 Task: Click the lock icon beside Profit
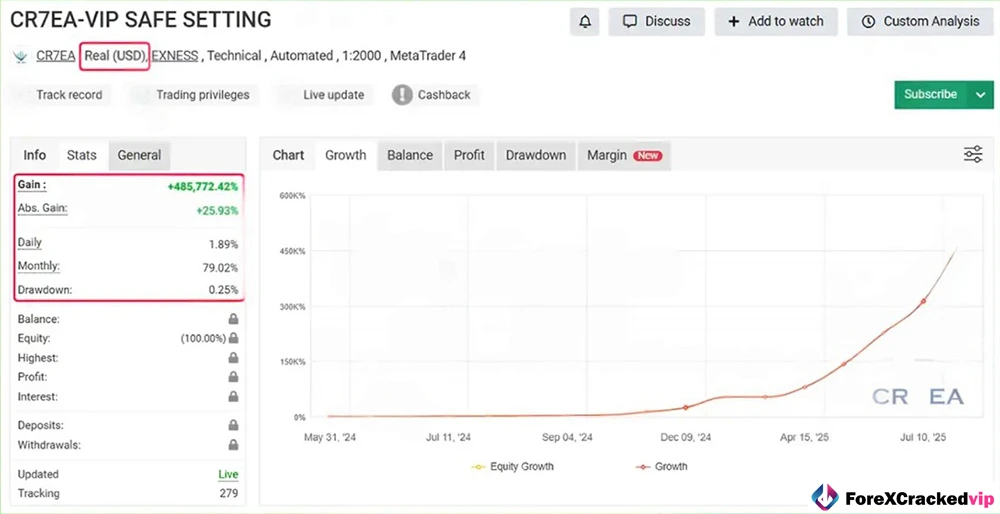[233, 377]
